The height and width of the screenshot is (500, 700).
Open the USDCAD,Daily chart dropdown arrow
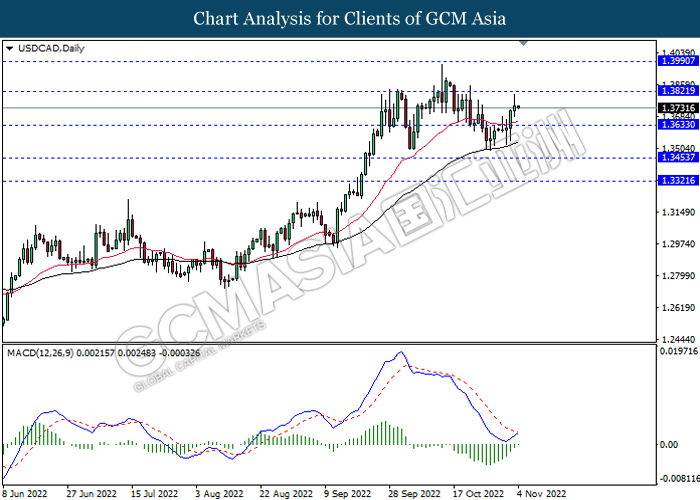point(10,49)
